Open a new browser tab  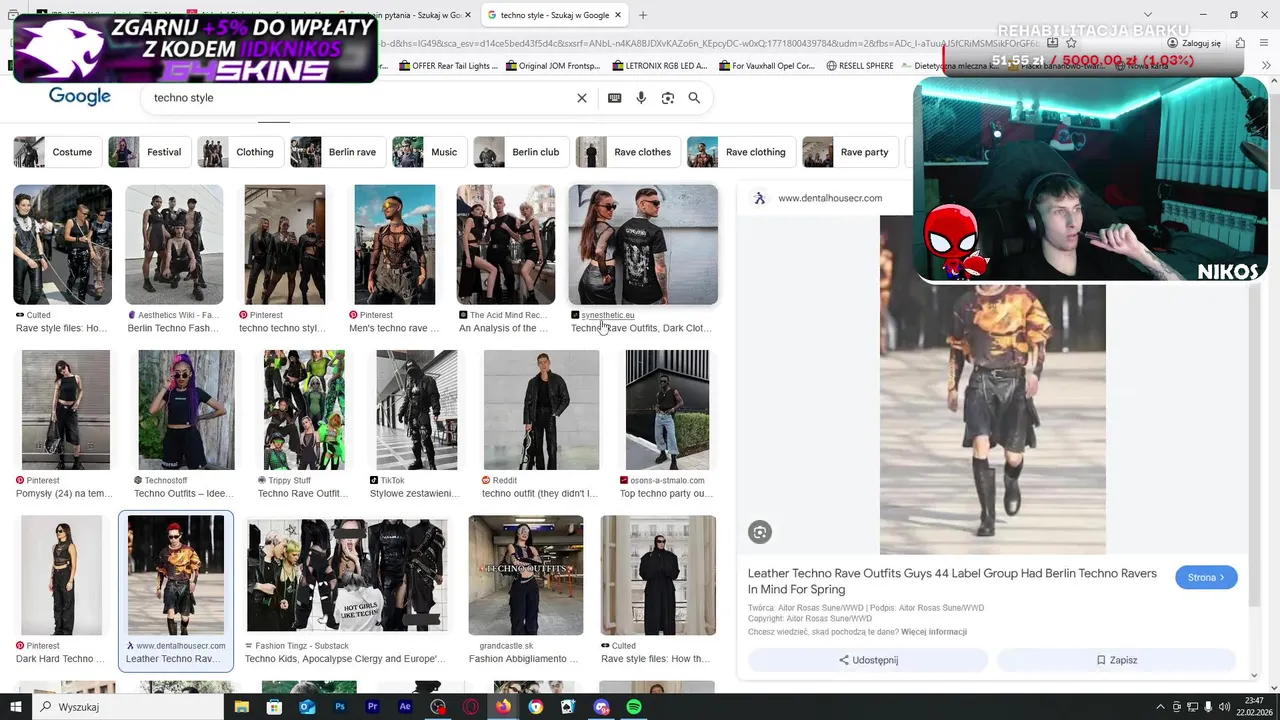click(x=643, y=15)
